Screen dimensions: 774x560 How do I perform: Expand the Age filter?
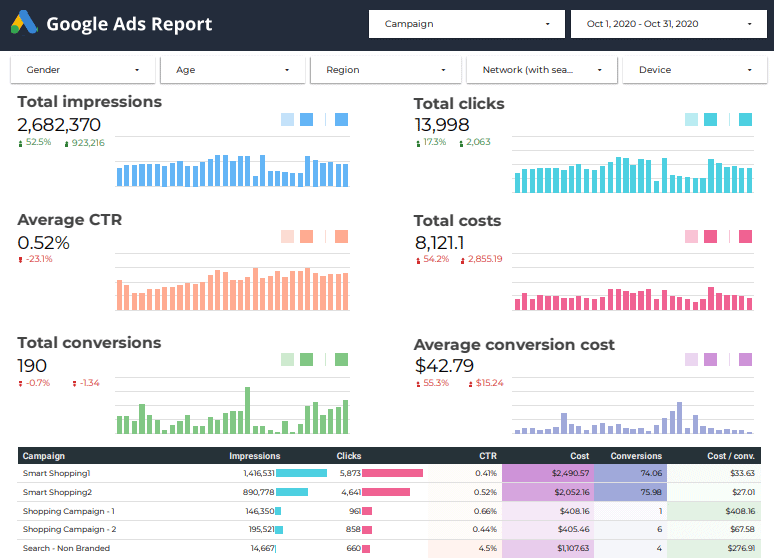coord(232,70)
